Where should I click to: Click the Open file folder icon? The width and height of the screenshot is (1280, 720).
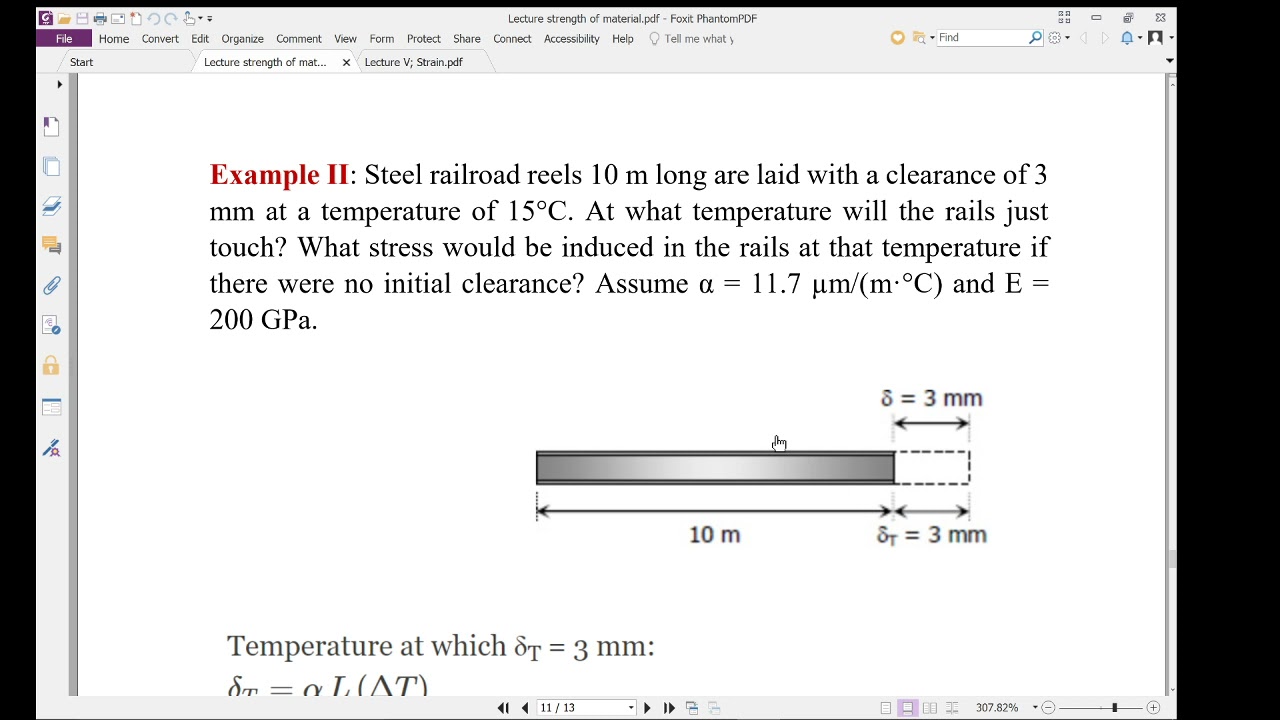[64, 18]
